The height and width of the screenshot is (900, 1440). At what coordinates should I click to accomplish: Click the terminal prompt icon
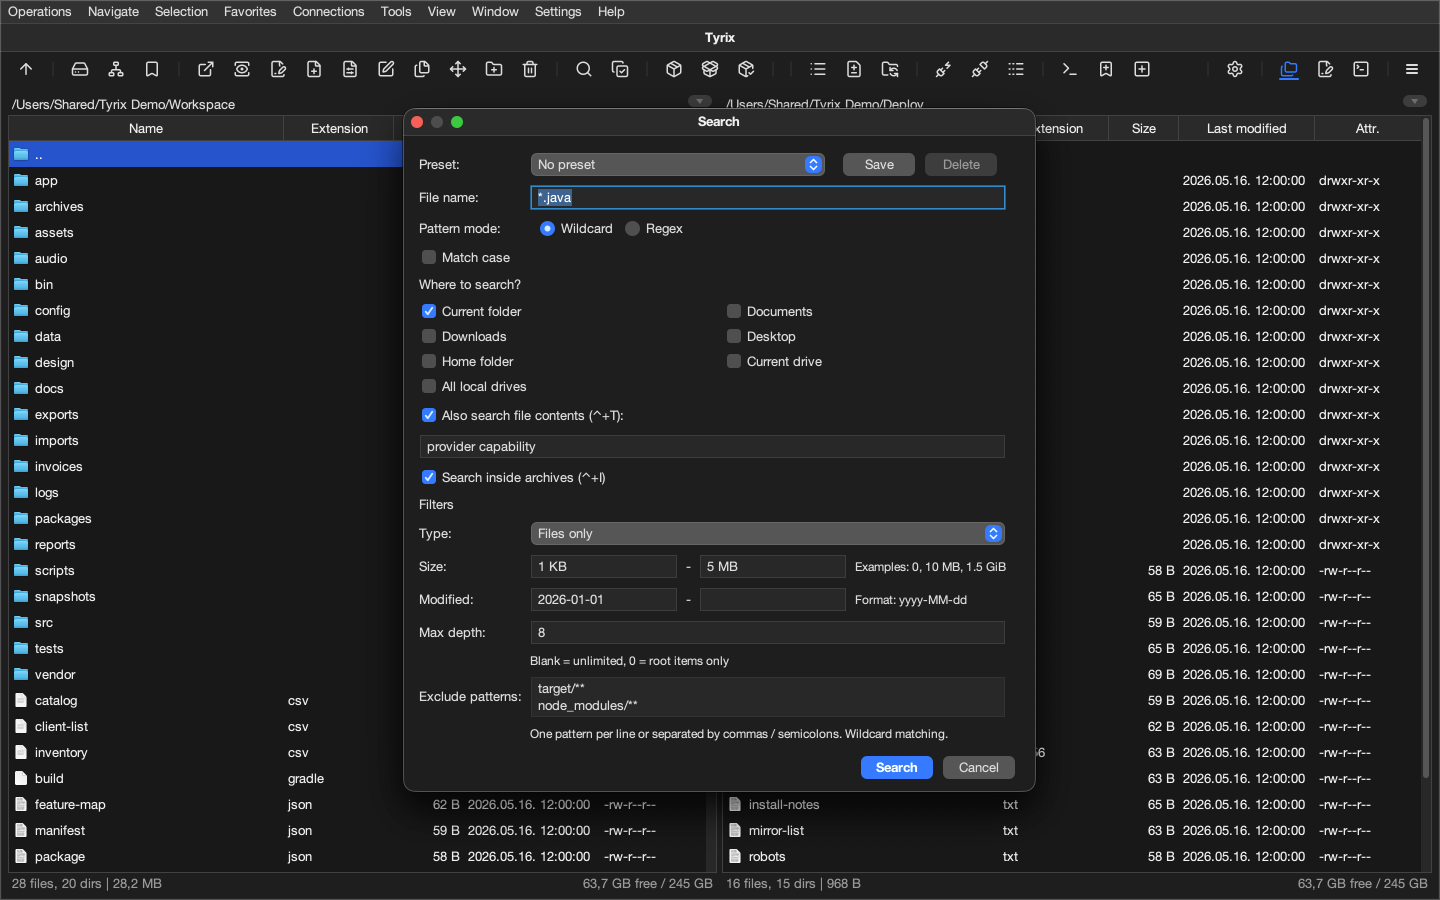point(1070,69)
